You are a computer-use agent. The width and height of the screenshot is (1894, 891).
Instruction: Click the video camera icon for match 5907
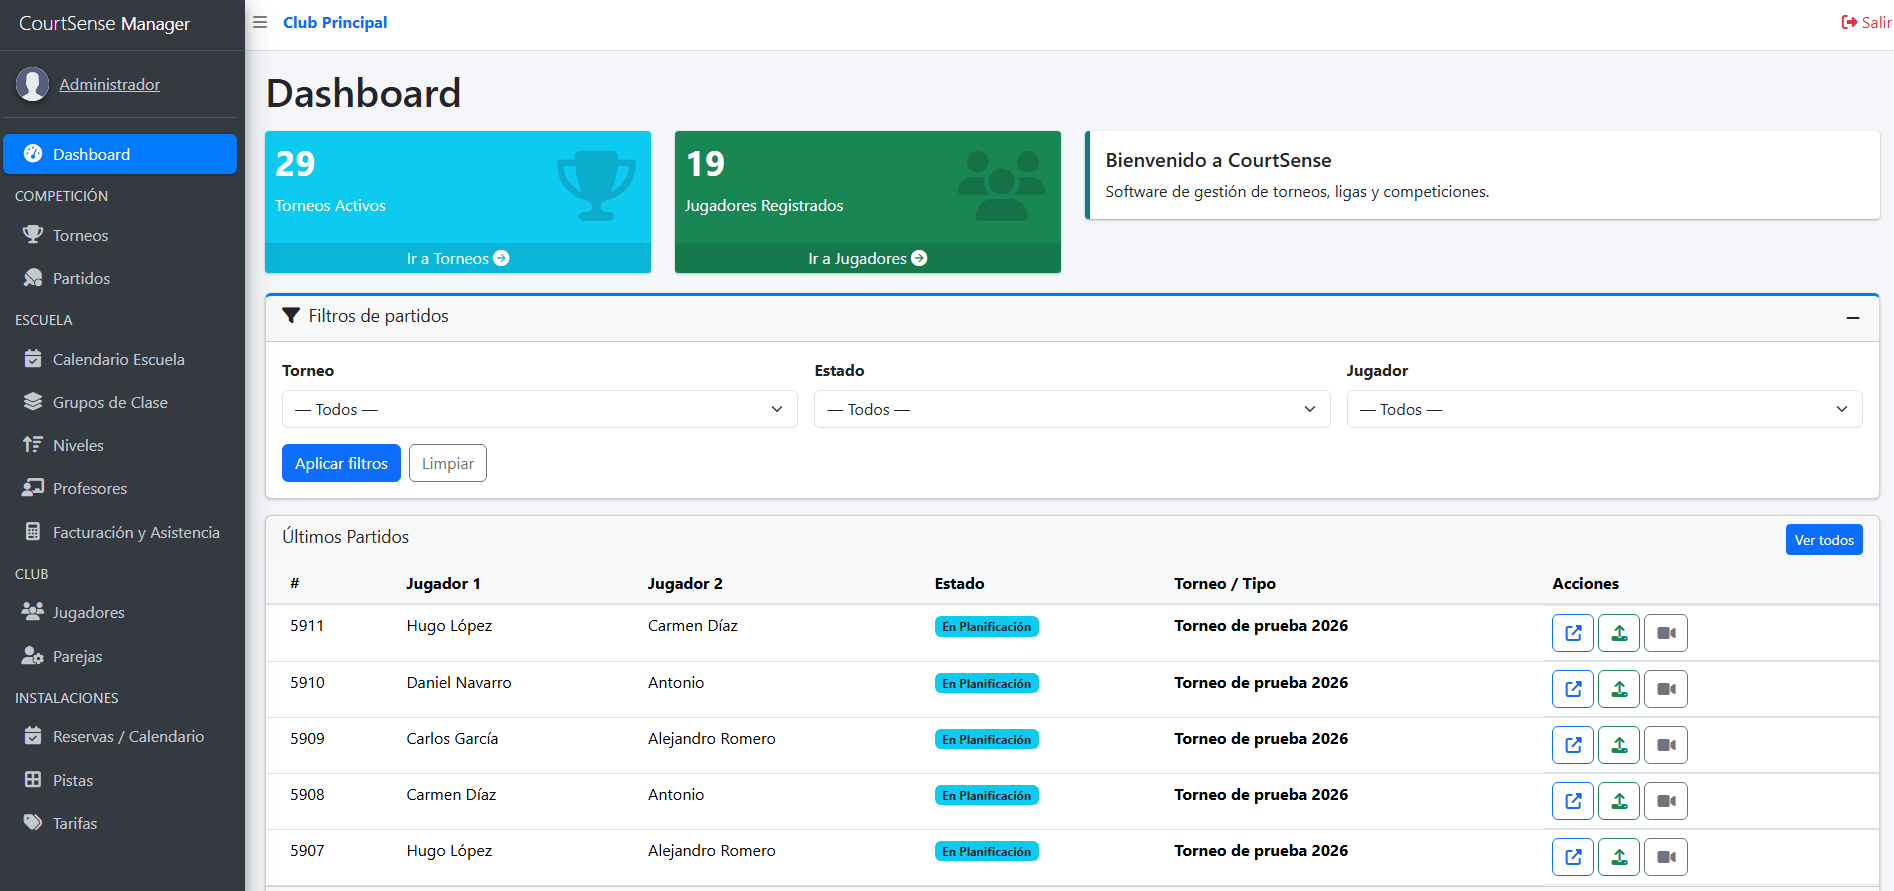click(1666, 857)
